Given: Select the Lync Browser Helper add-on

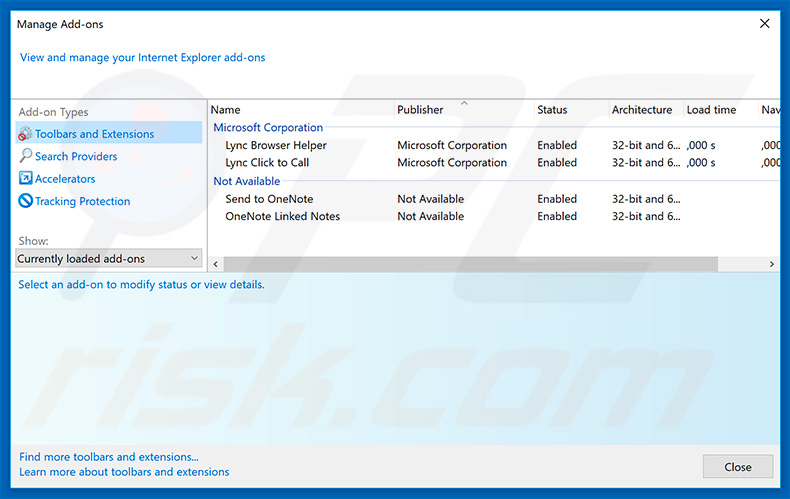Looking at the screenshot, I should 276,145.
